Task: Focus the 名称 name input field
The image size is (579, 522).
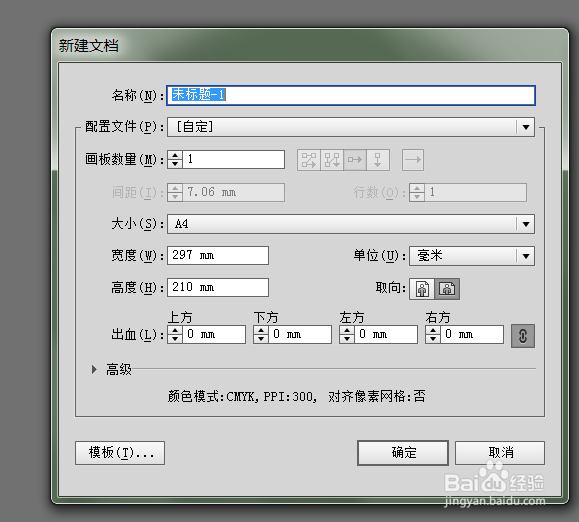Action: [x=351, y=96]
